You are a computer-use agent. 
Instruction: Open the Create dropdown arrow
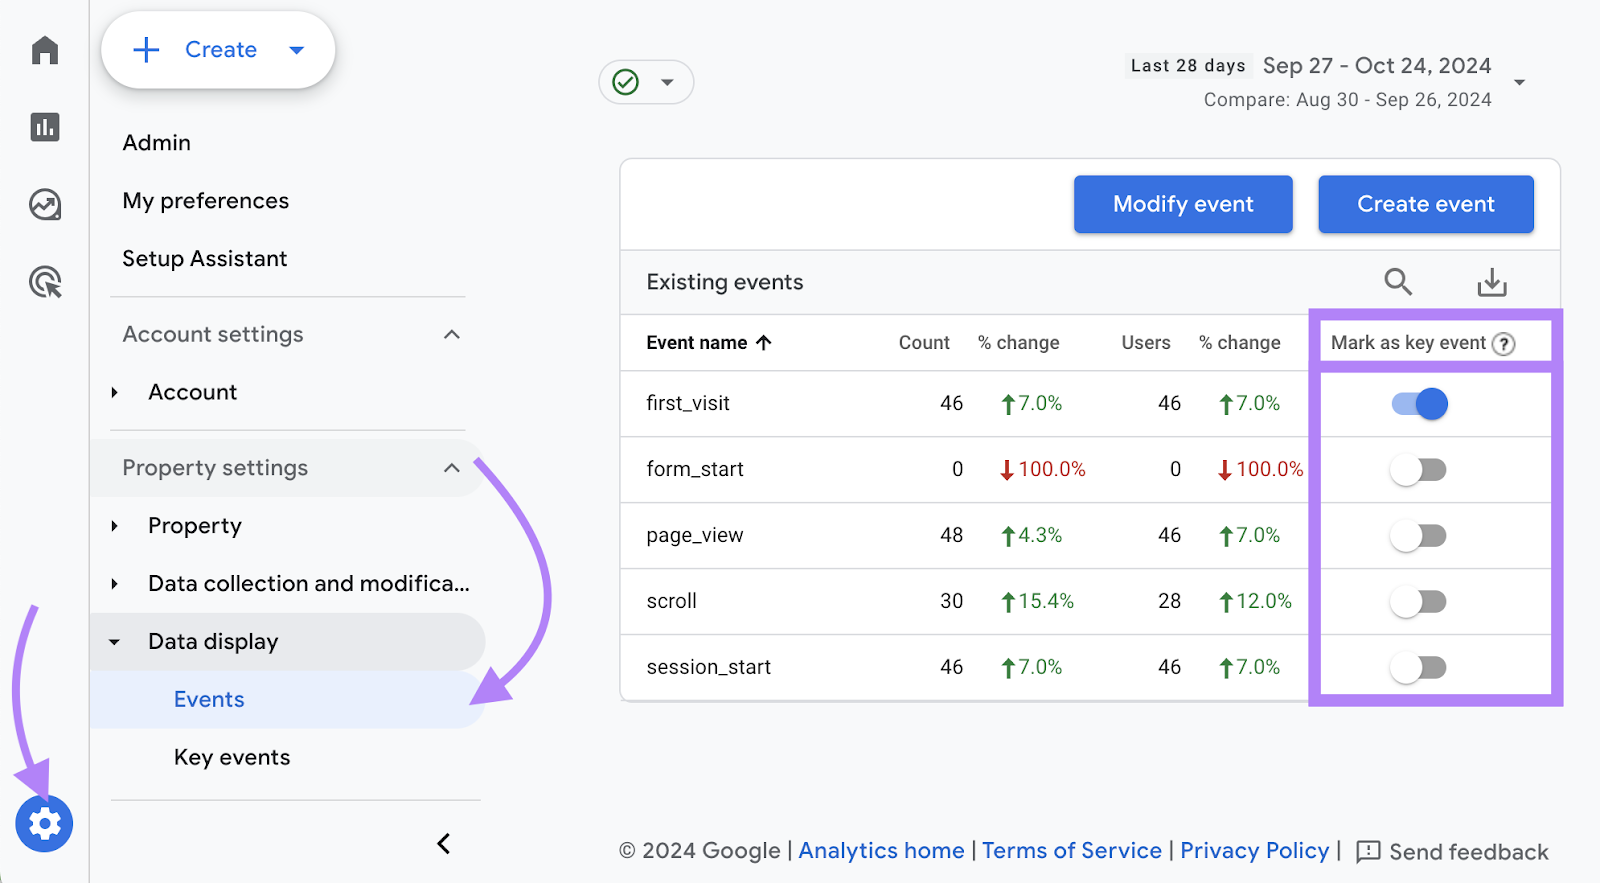click(296, 50)
